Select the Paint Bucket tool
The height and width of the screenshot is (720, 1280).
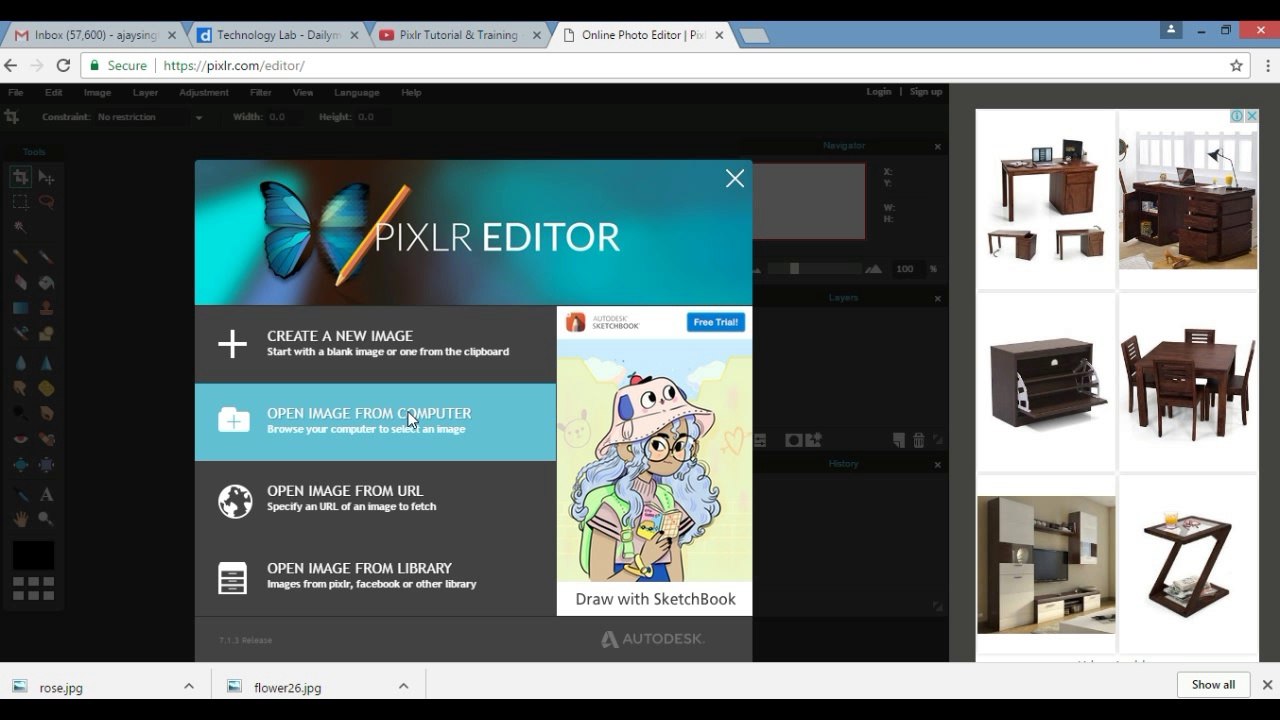click(46, 283)
